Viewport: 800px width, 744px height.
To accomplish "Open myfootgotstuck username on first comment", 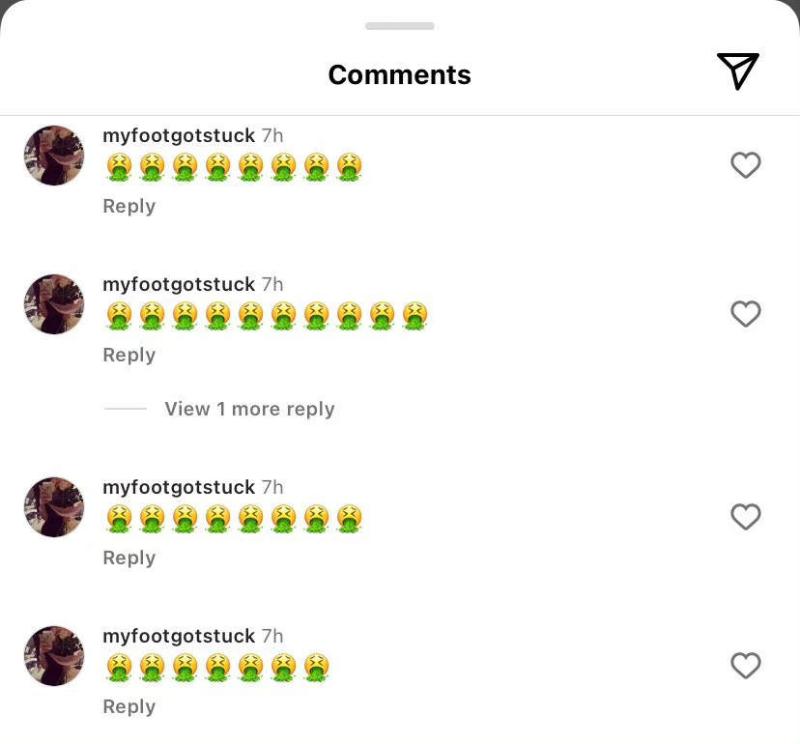I will tap(179, 135).
